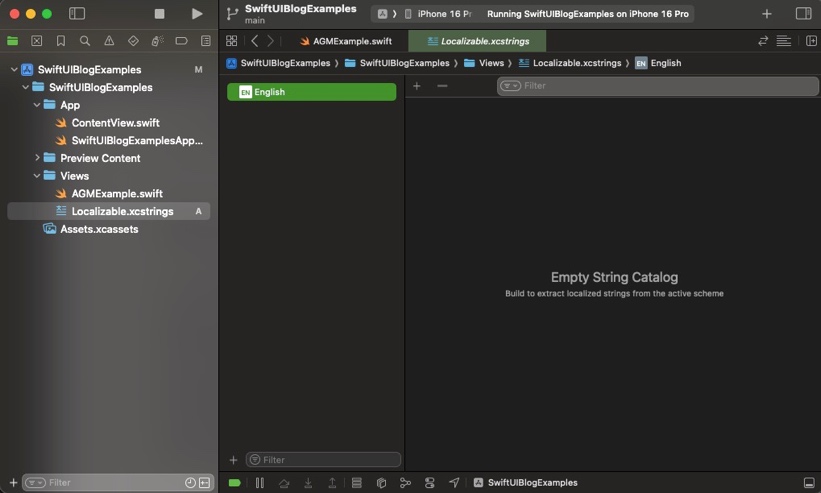This screenshot has height=493, width=821.
Task: Click the Running SwiftUIBlogExamples activity status
Action: 587,14
